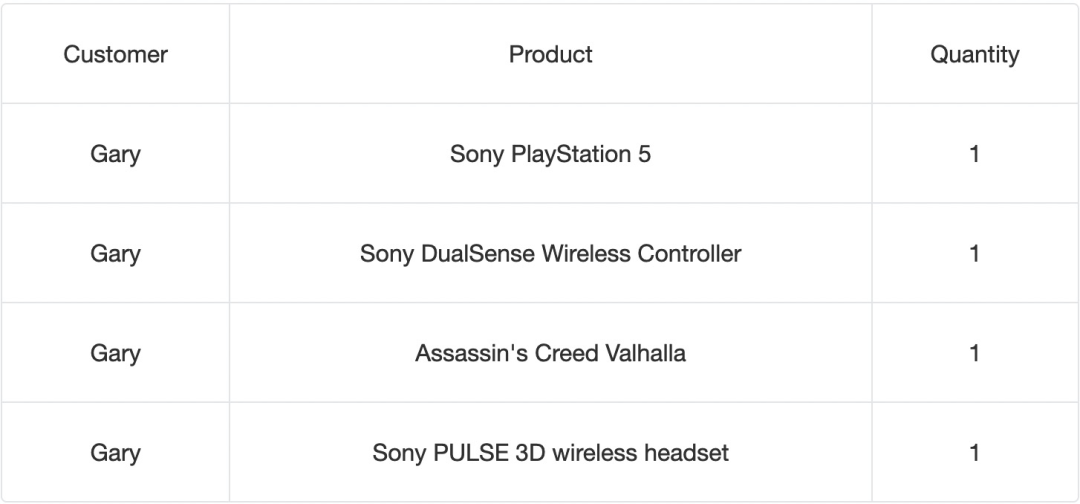Click Gary in the DualSense Wireless Controller row
This screenshot has width=1080, height=504.
click(x=115, y=254)
